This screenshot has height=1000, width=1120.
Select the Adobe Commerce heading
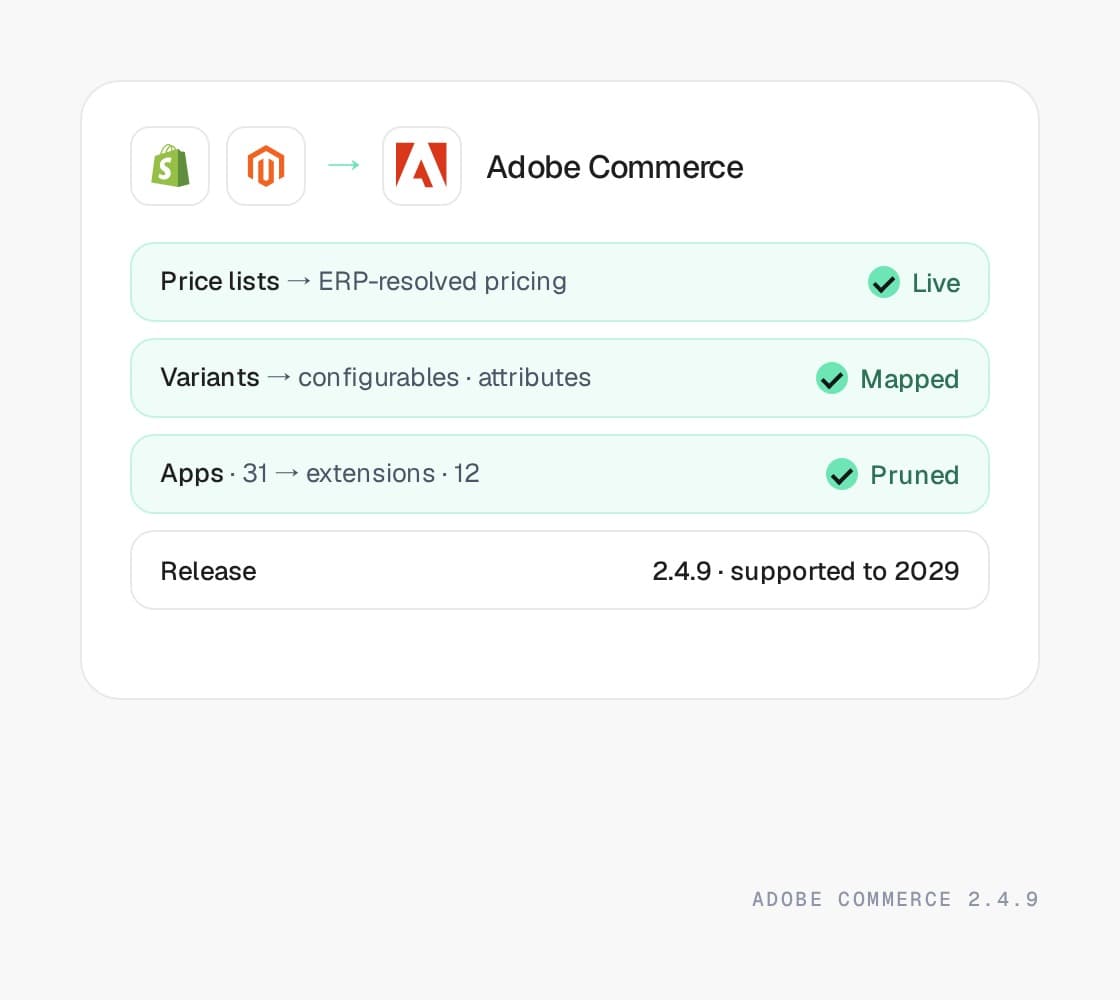pos(614,167)
